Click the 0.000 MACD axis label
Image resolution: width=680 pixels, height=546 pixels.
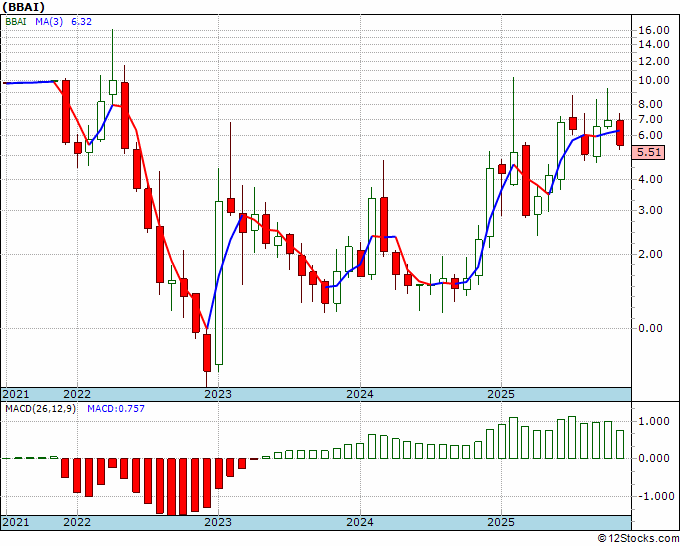656,458
